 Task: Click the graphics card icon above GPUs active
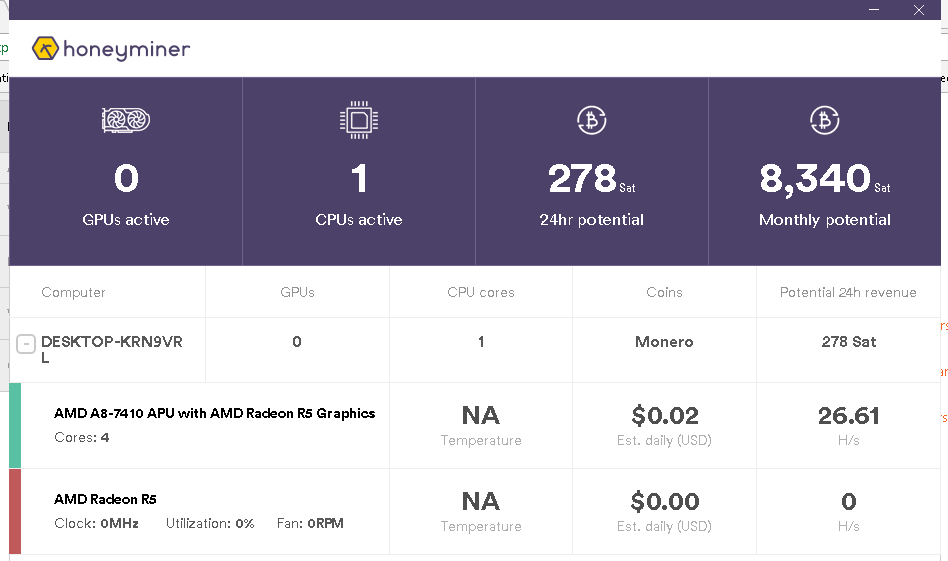[126, 120]
